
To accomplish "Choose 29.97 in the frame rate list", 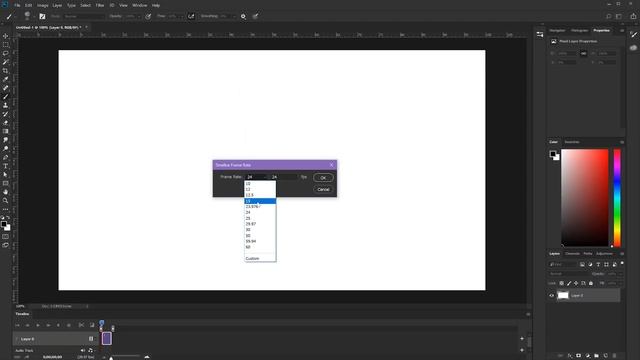I will (260, 224).
